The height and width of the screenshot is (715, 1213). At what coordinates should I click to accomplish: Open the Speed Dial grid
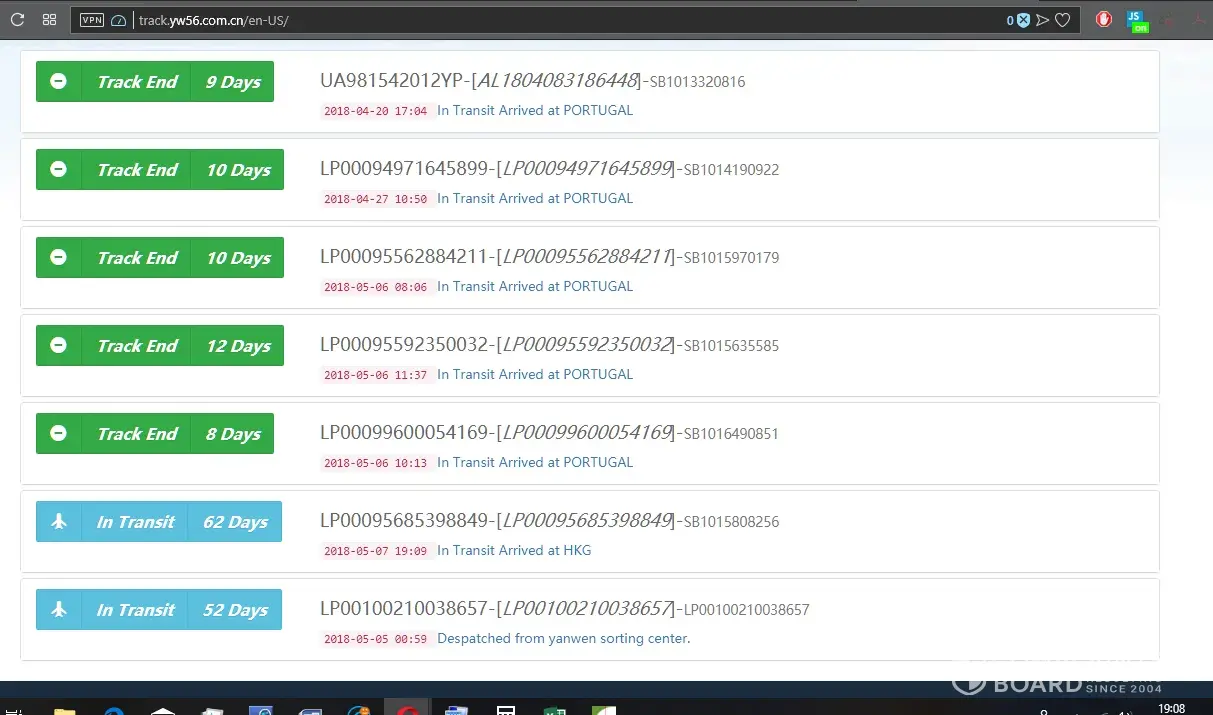tap(49, 19)
